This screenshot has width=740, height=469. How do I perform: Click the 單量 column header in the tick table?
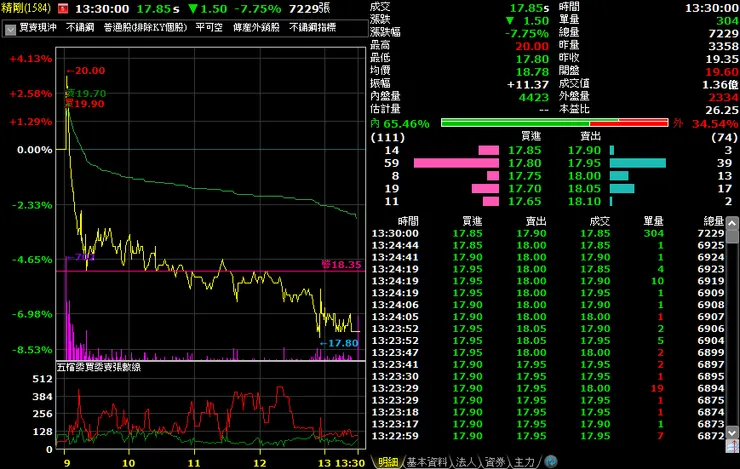[653, 221]
